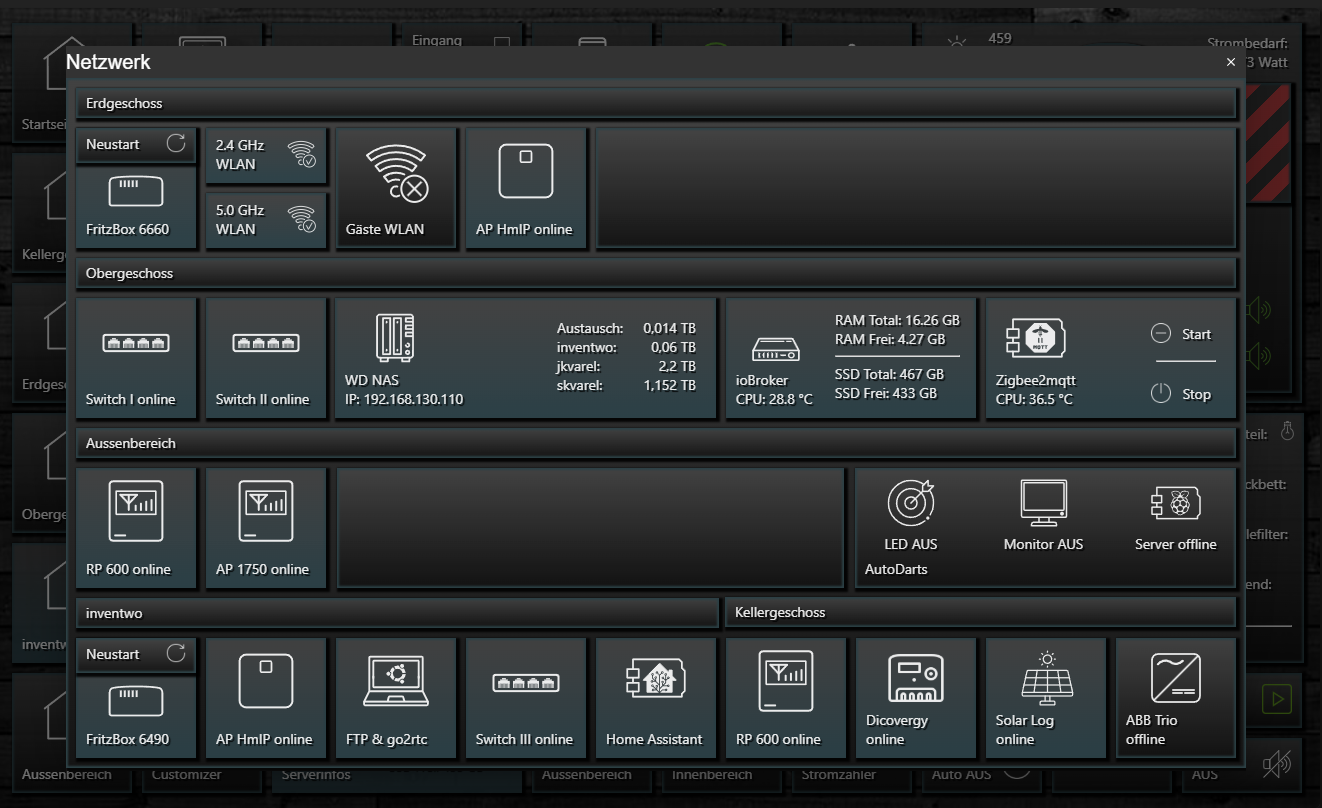Viewport: 1322px width, 808px height.
Task: Click the inventwo section header
Action: [397, 612]
